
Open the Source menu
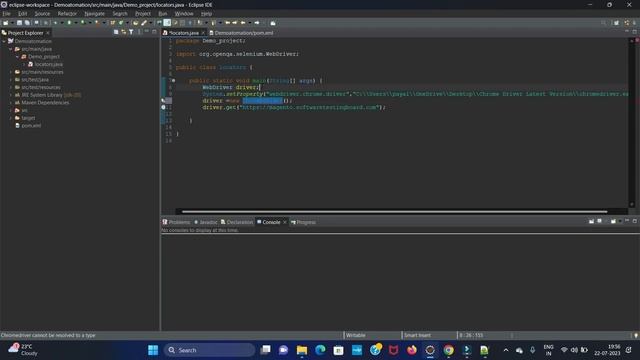tap(42, 13)
